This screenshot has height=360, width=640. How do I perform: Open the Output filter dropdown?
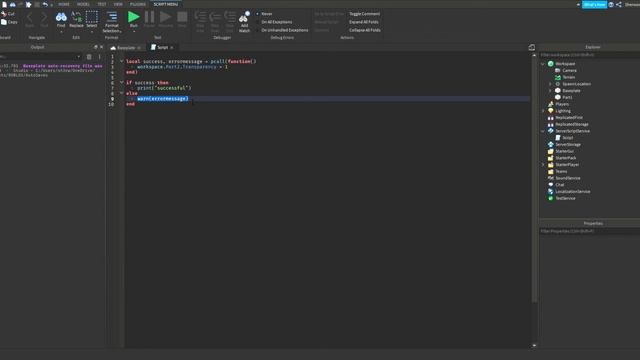[x=78, y=57]
